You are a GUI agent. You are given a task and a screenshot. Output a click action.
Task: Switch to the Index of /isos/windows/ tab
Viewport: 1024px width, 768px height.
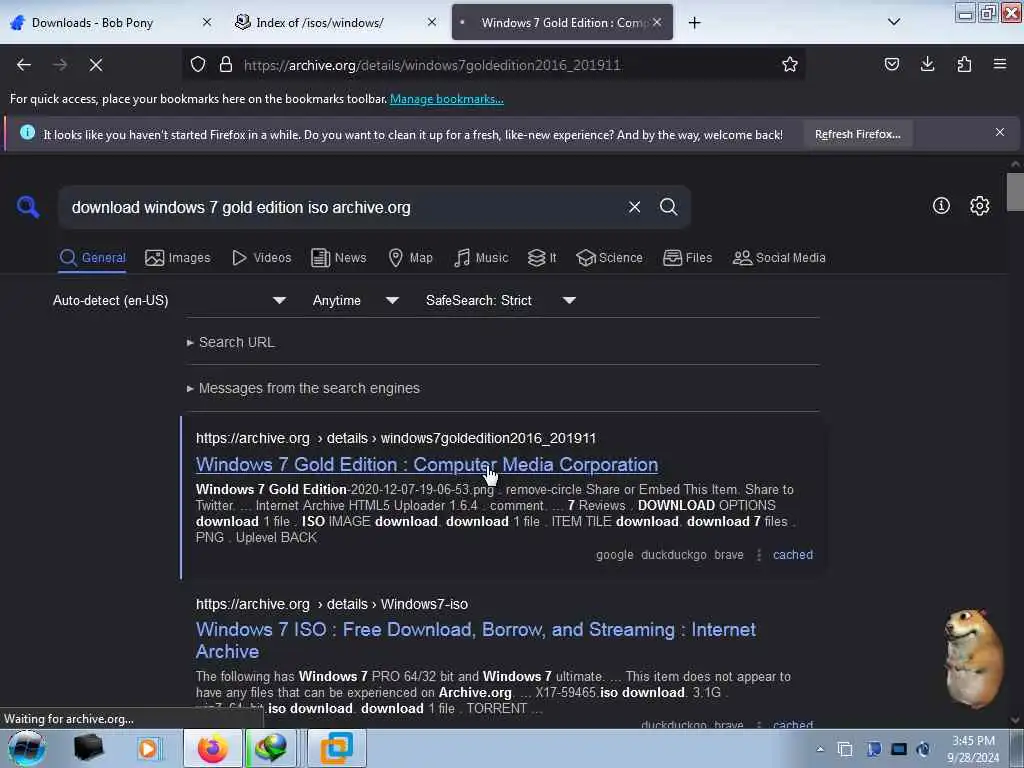click(x=319, y=23)
